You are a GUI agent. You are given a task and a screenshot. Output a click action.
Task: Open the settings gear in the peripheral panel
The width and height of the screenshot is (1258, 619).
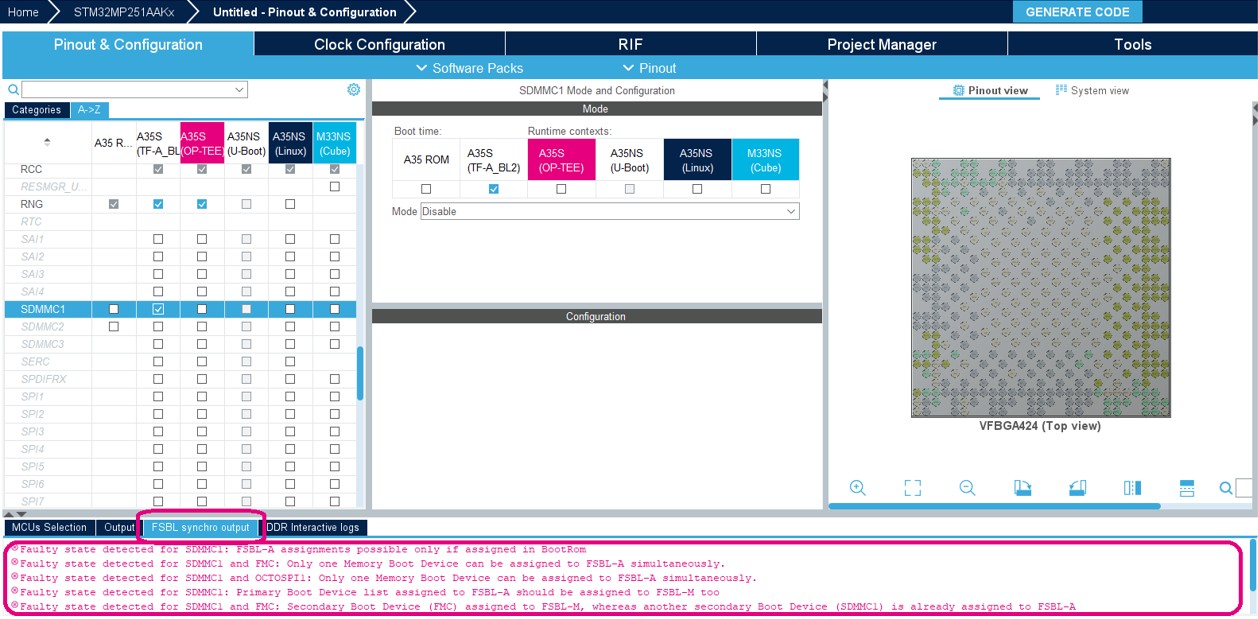[353, 89]
